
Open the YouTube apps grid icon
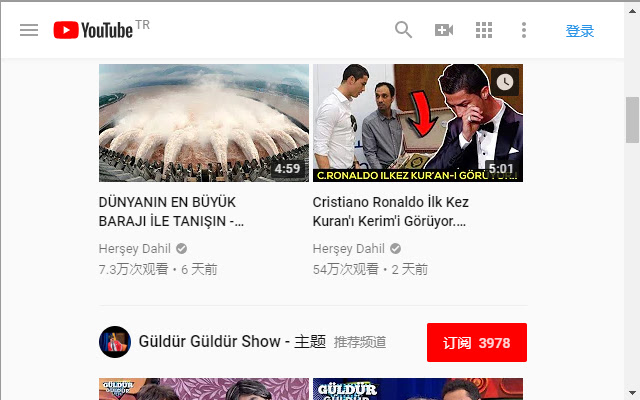pos(484,30)
